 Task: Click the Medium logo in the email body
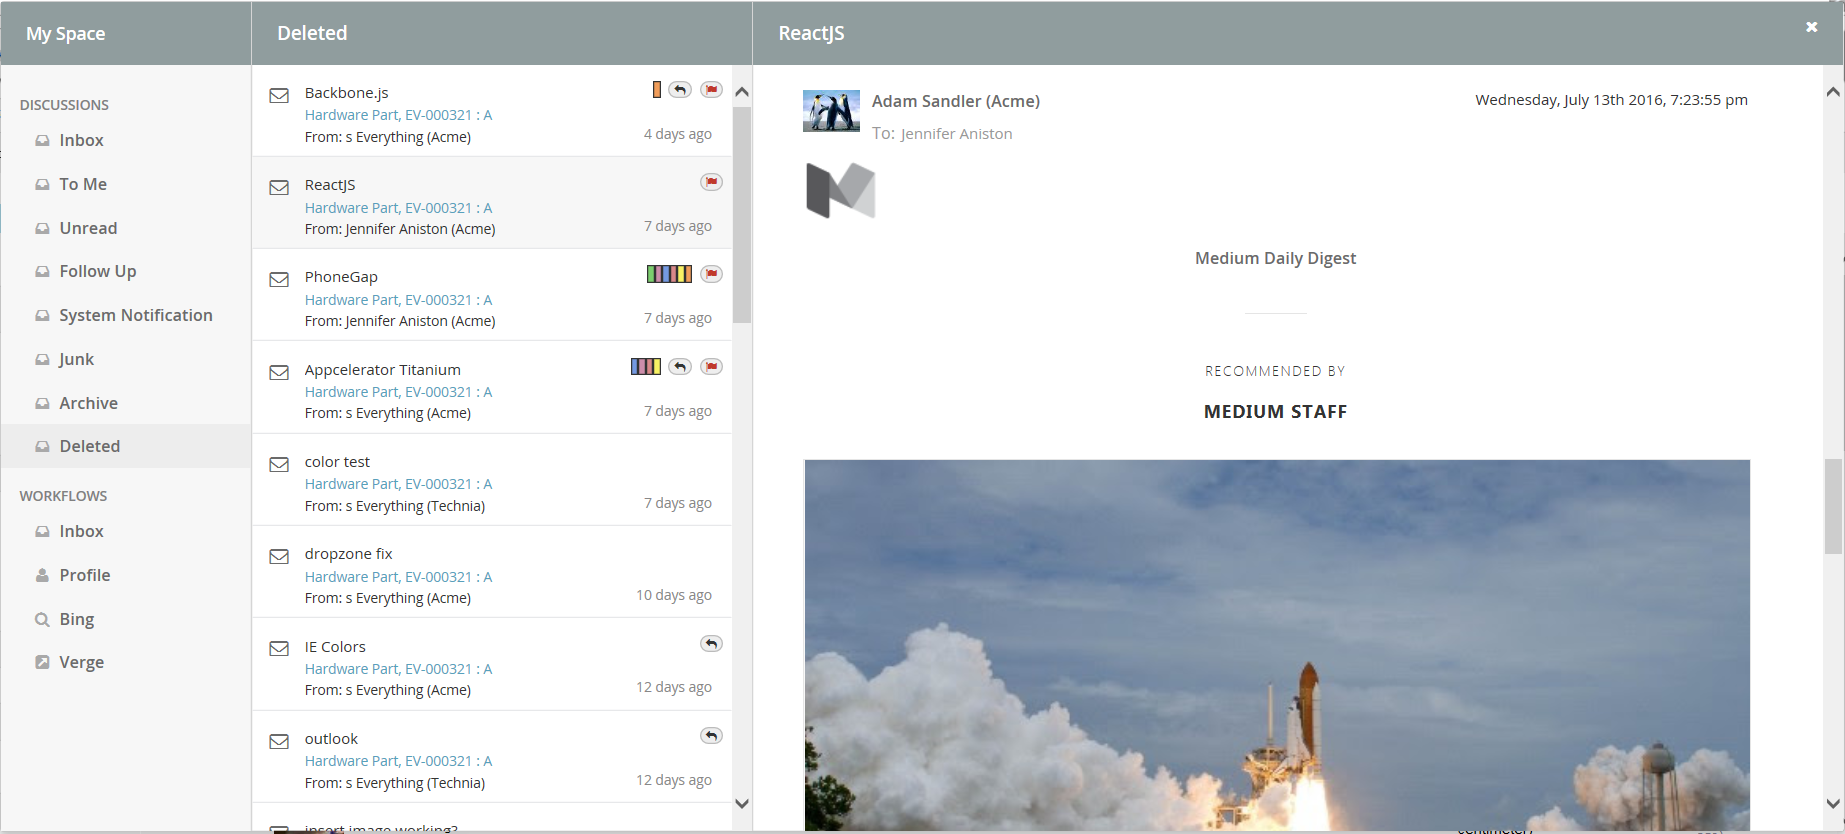click(840, 190)
